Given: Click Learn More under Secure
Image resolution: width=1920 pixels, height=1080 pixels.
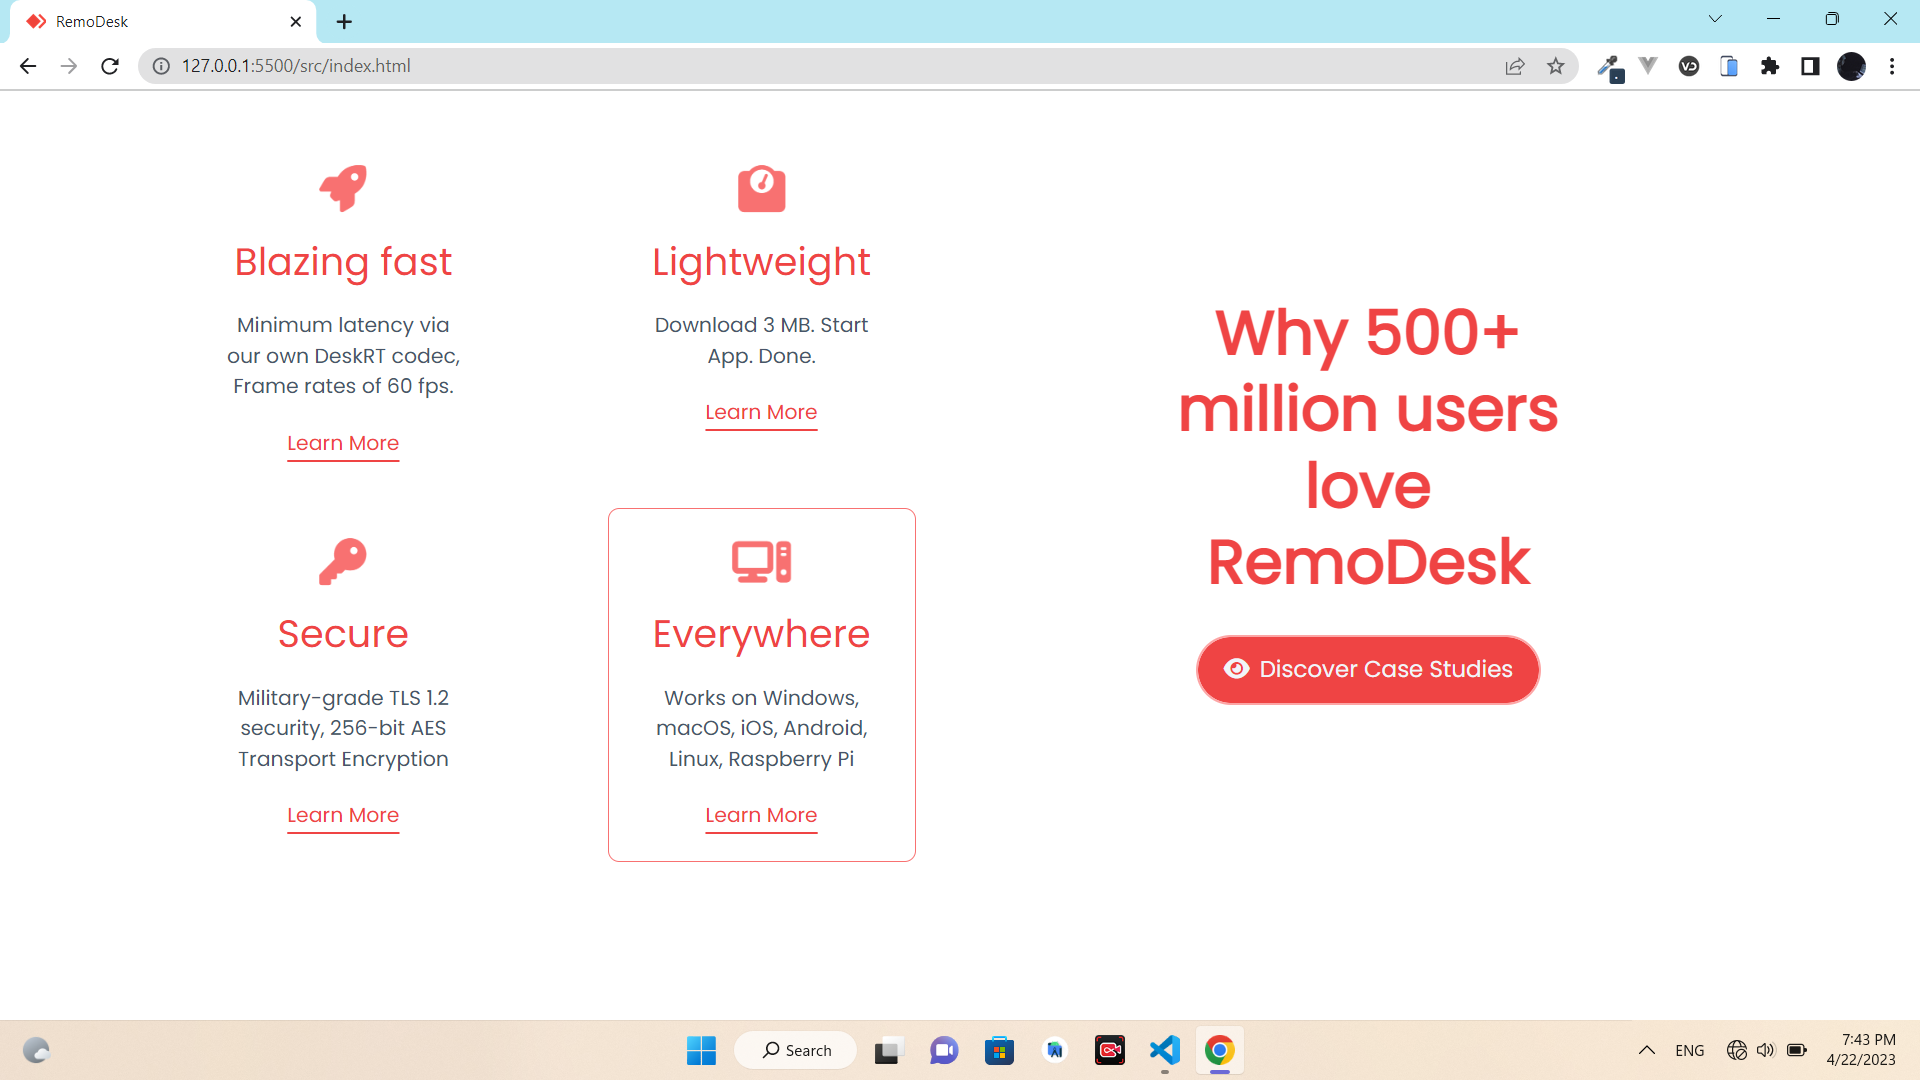Looking at the screenshot, I should (343, 815).
